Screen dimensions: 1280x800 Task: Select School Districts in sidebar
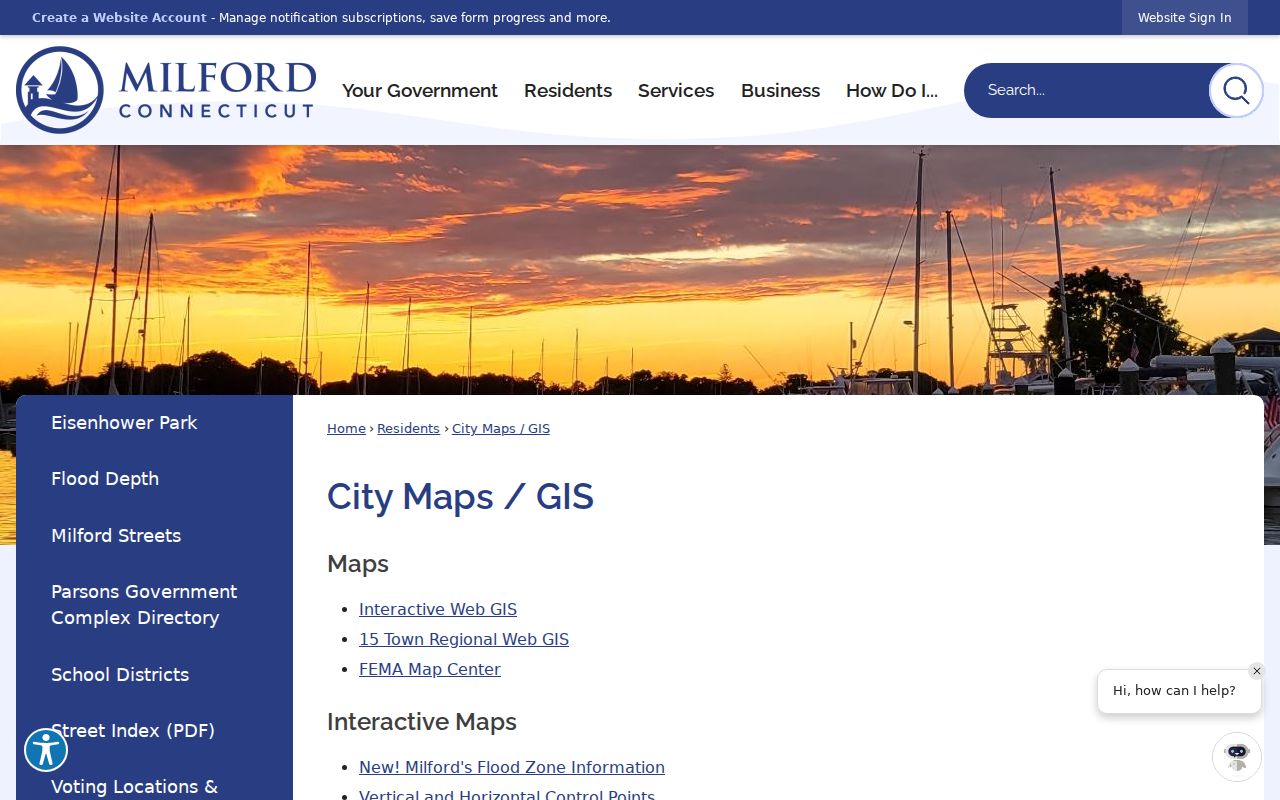[x=154, y=674]
